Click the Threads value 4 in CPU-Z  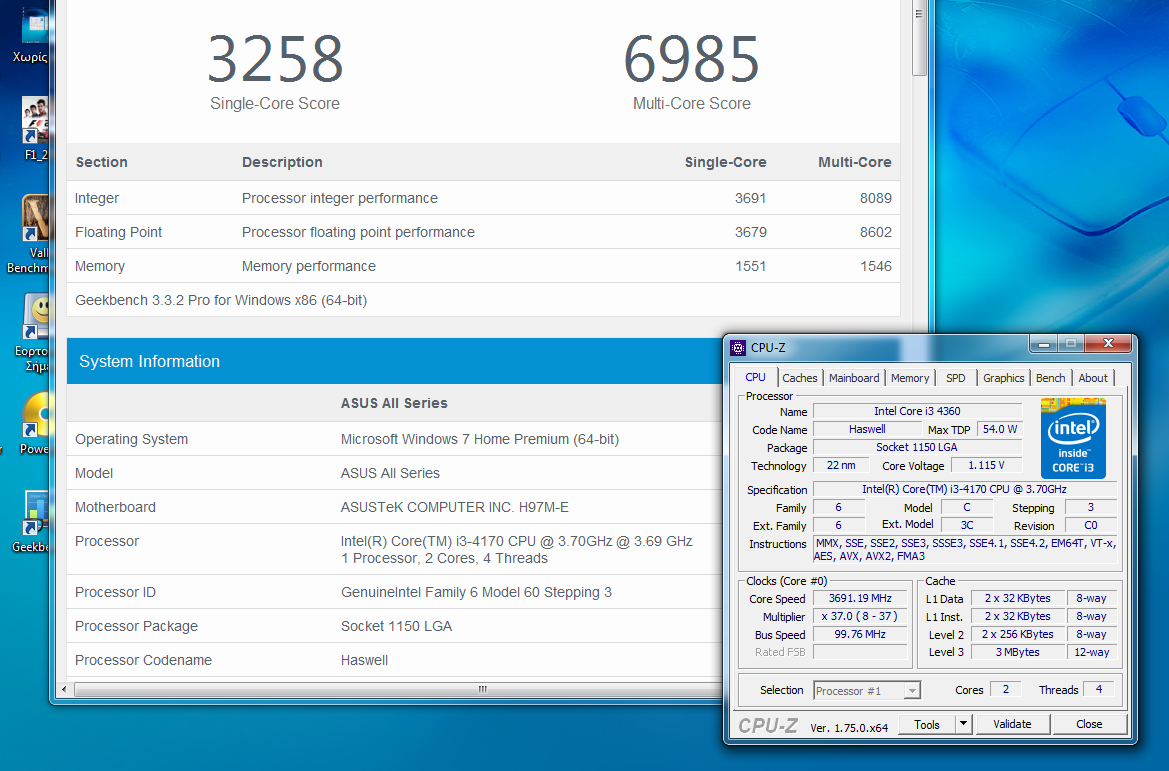click(x=1098, y=690)
